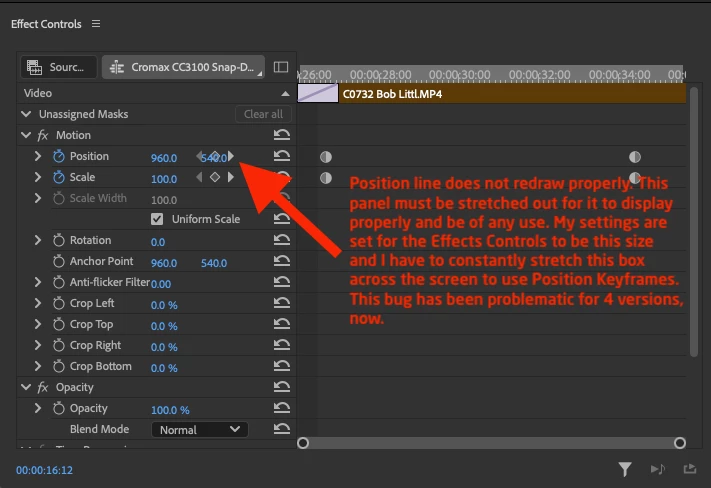The width and height of the screenshot is (711, 488).
Task: Reset the Opacity effect group
Action: click(x=282, y=386)
